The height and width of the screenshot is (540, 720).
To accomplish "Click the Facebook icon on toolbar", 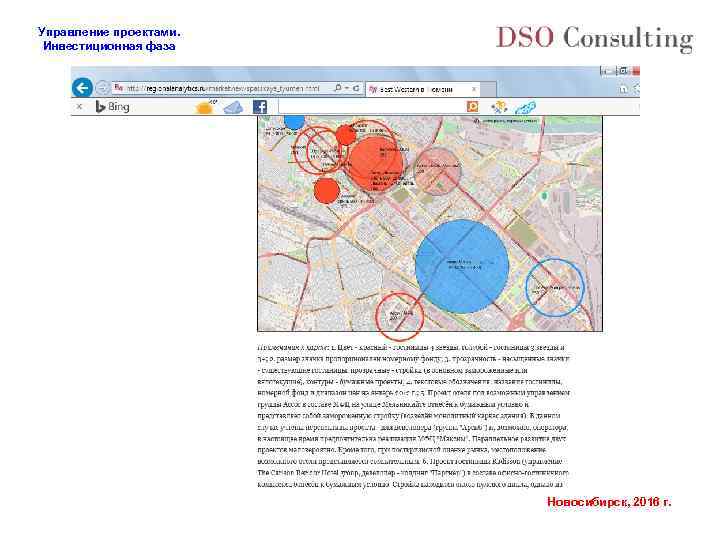I will pyautogui.click(x=260, y=107).
